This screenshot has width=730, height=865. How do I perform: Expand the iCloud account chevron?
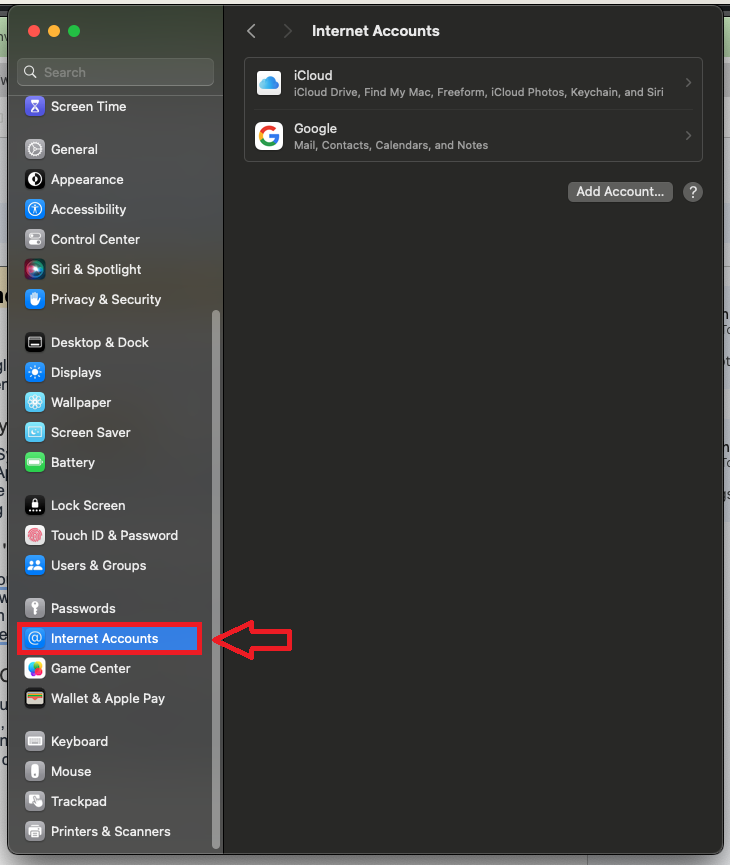click(688, 83)
